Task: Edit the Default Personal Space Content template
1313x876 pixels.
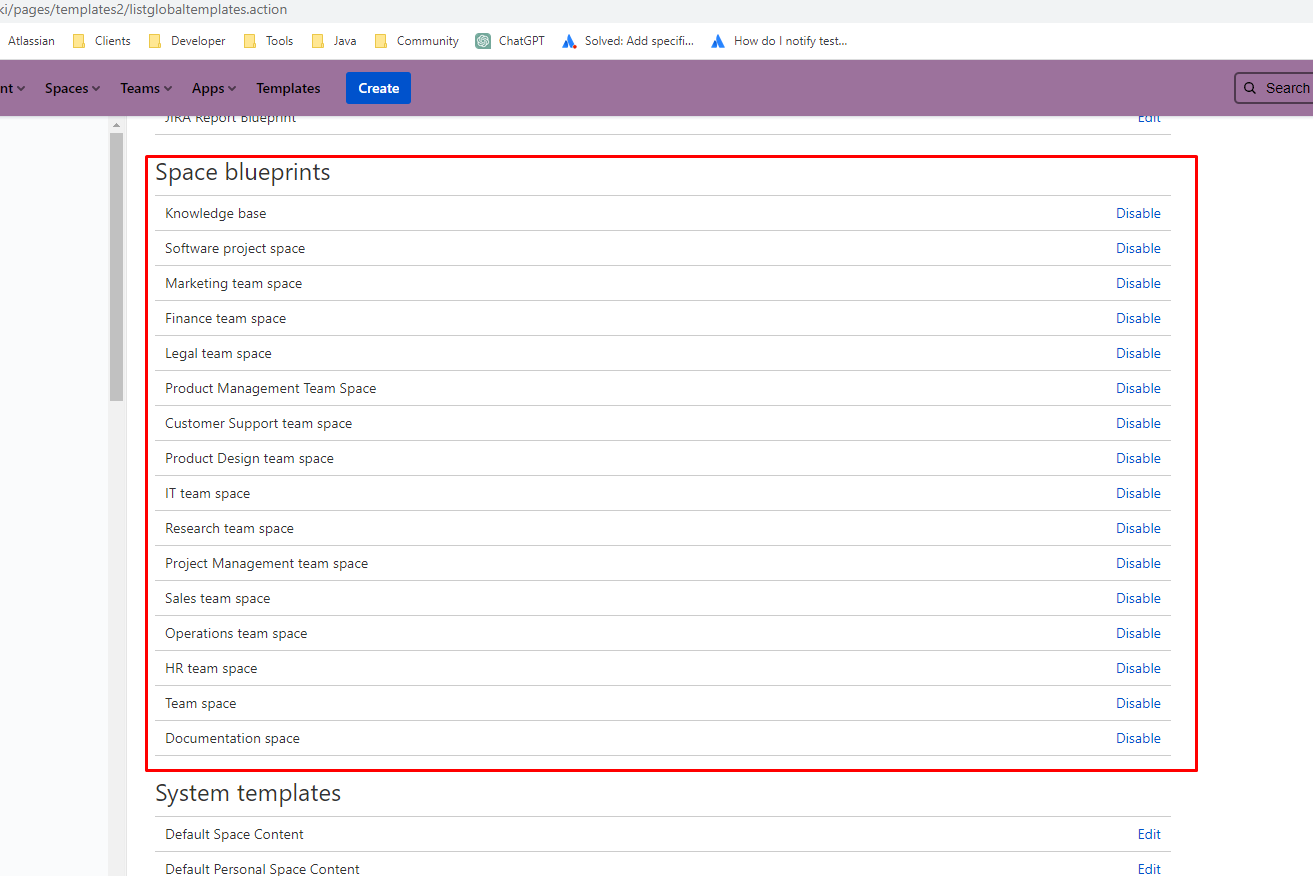Action: (x=1148, y=869)
